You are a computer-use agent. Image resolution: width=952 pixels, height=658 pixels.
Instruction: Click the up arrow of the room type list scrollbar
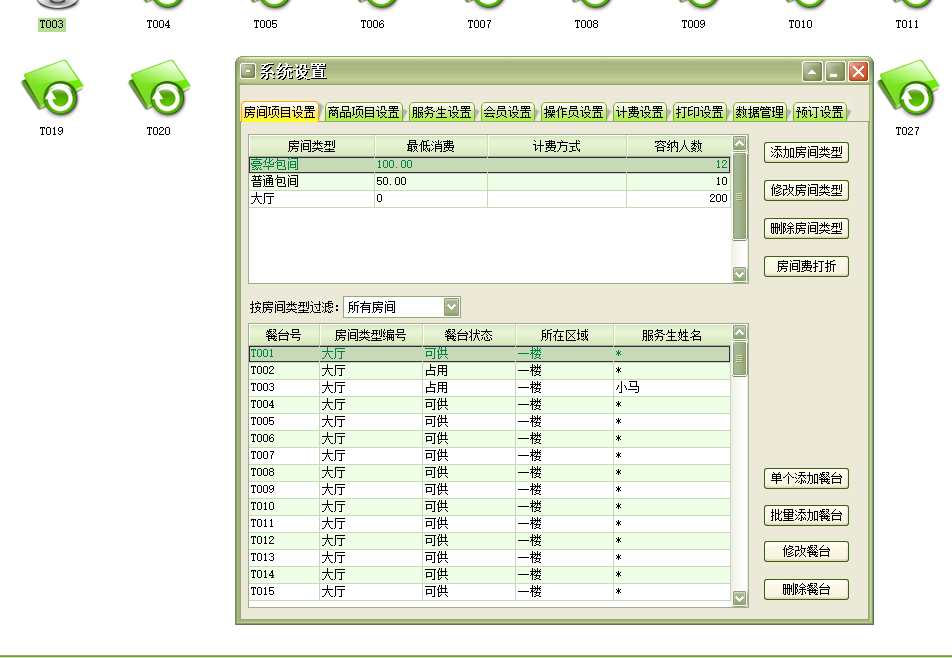point(740,144)
